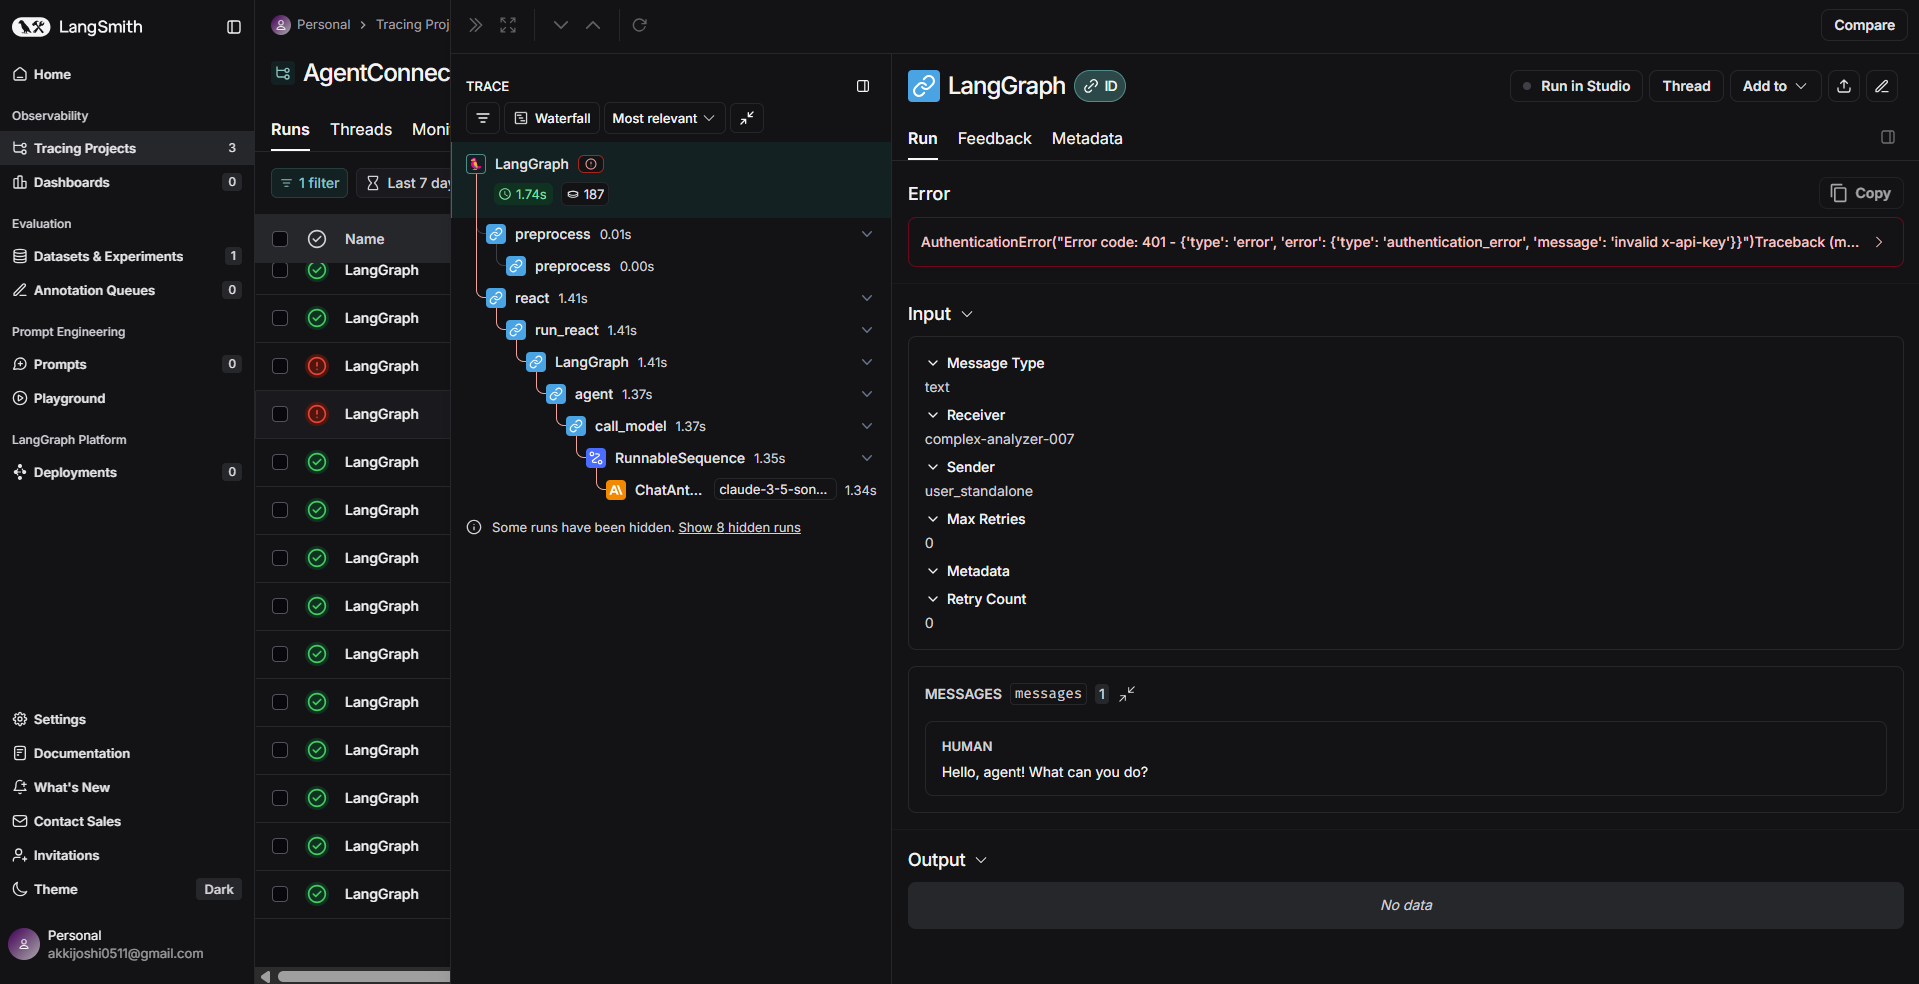Open Most relevant sort dropdown
This screenshot has height=984, width=1919.
click(x=664, y=118)
